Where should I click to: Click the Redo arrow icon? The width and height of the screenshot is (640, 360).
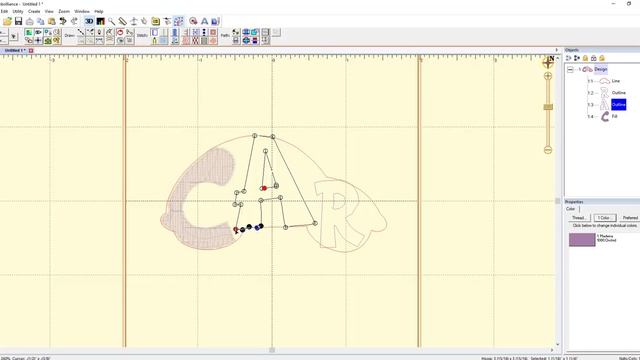(74, 21)
